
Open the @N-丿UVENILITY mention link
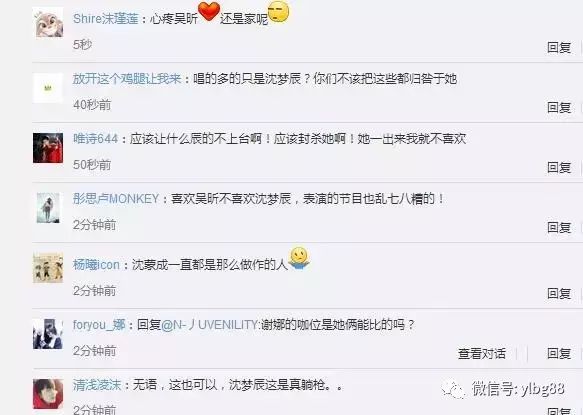(210, 325)
